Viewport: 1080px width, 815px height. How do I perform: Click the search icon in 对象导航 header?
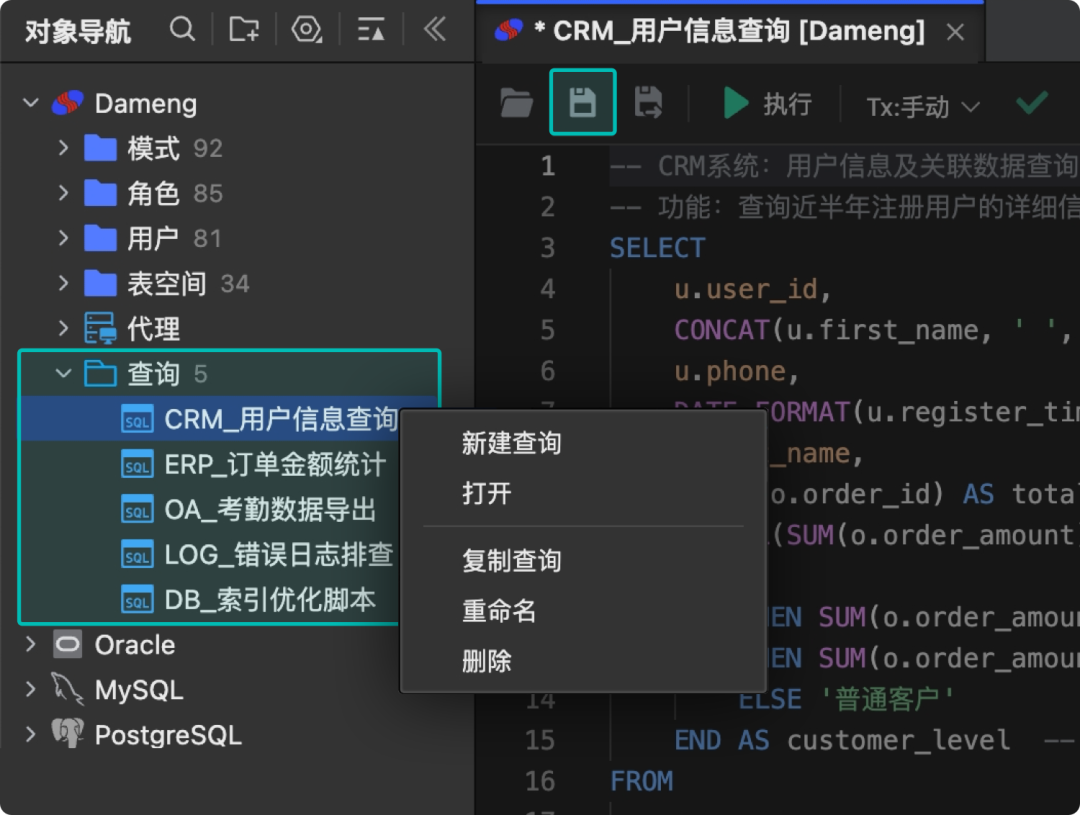[183, 30]
